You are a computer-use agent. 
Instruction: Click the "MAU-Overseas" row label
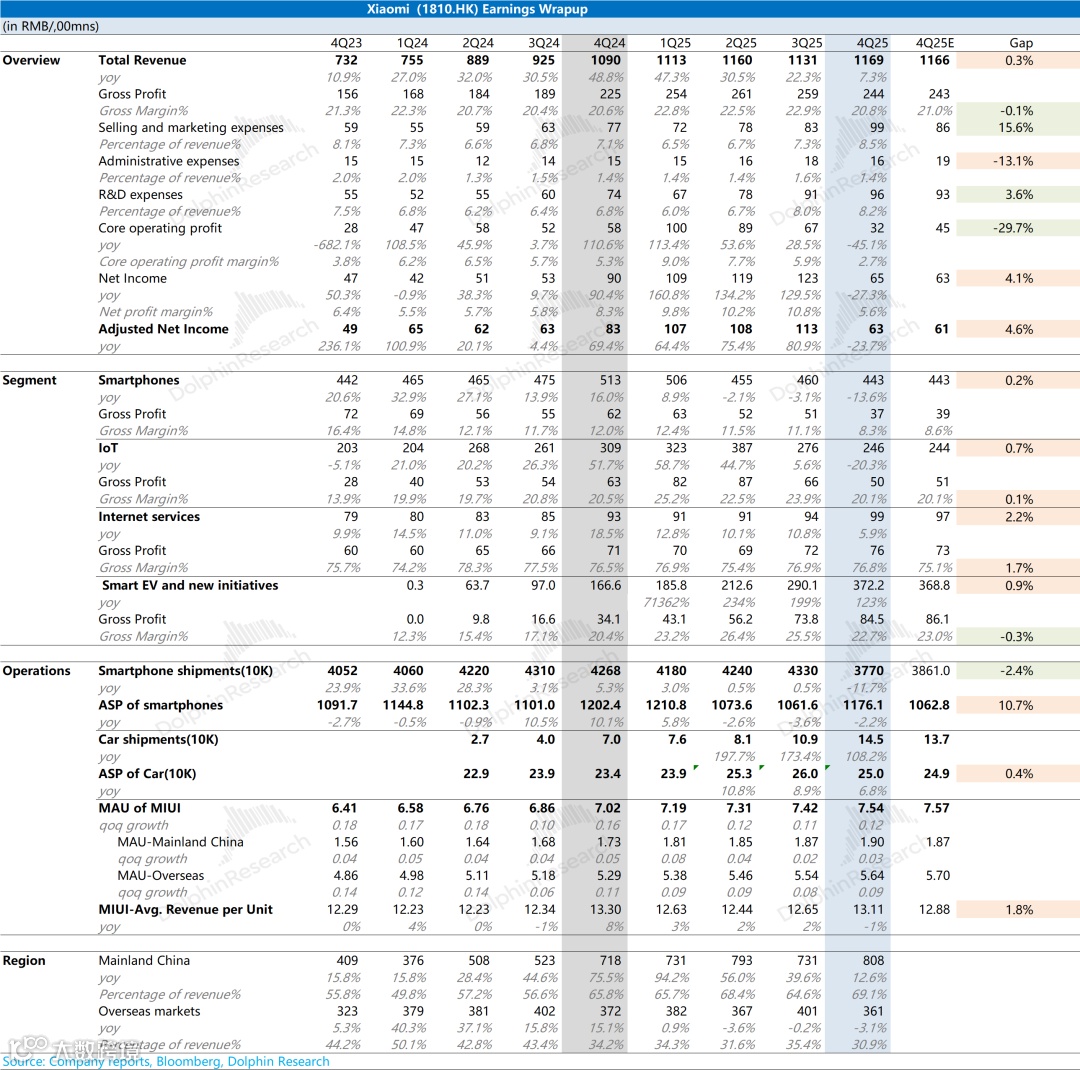coord(160,876)
